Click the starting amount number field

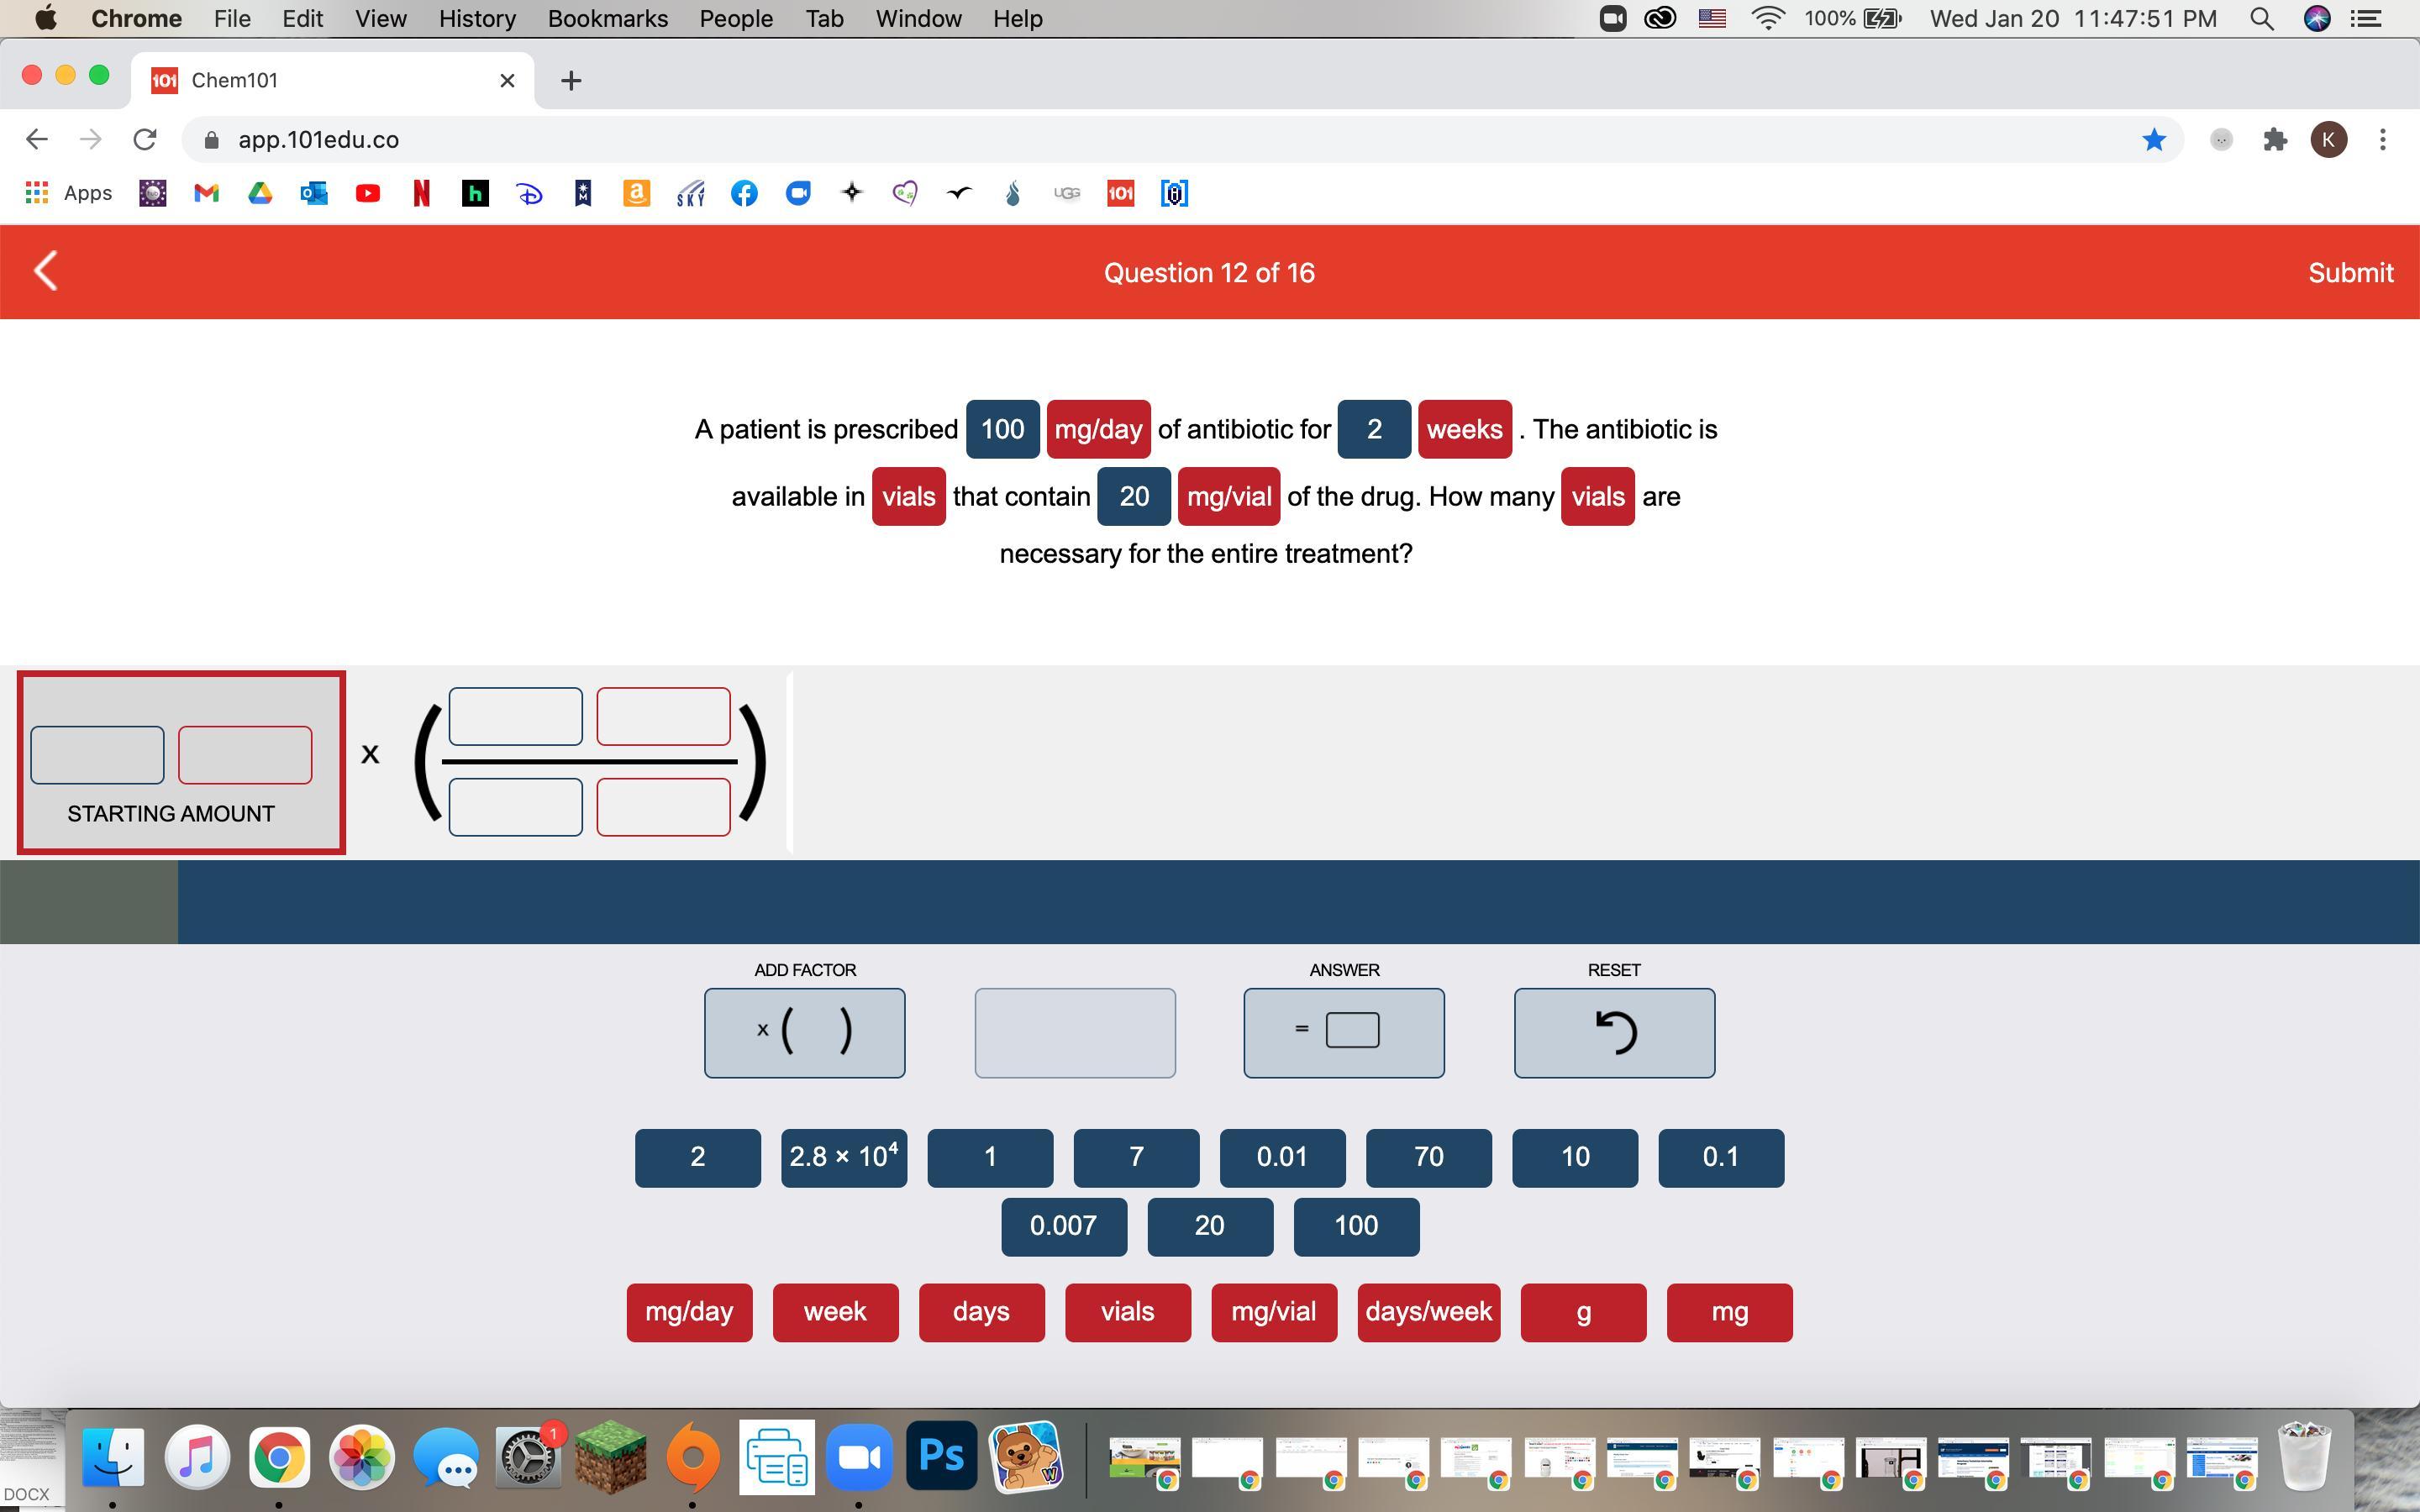tap(97, 755)
